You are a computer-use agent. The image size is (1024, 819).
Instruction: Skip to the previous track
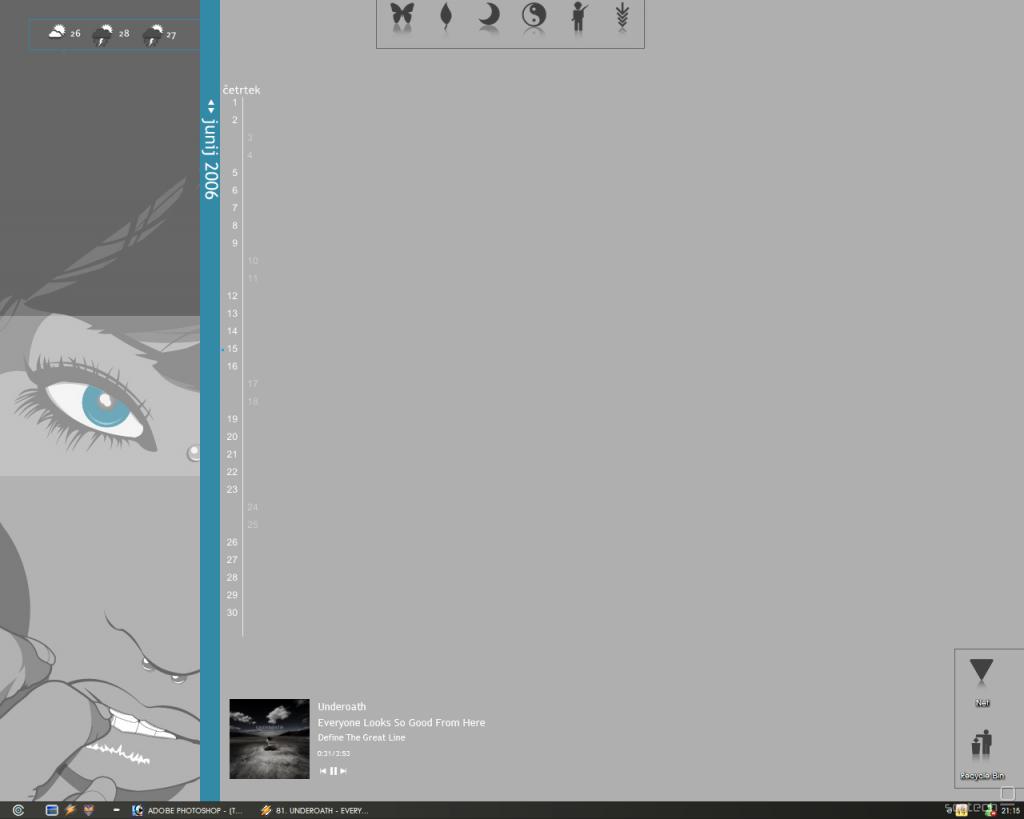click(323, 771)
